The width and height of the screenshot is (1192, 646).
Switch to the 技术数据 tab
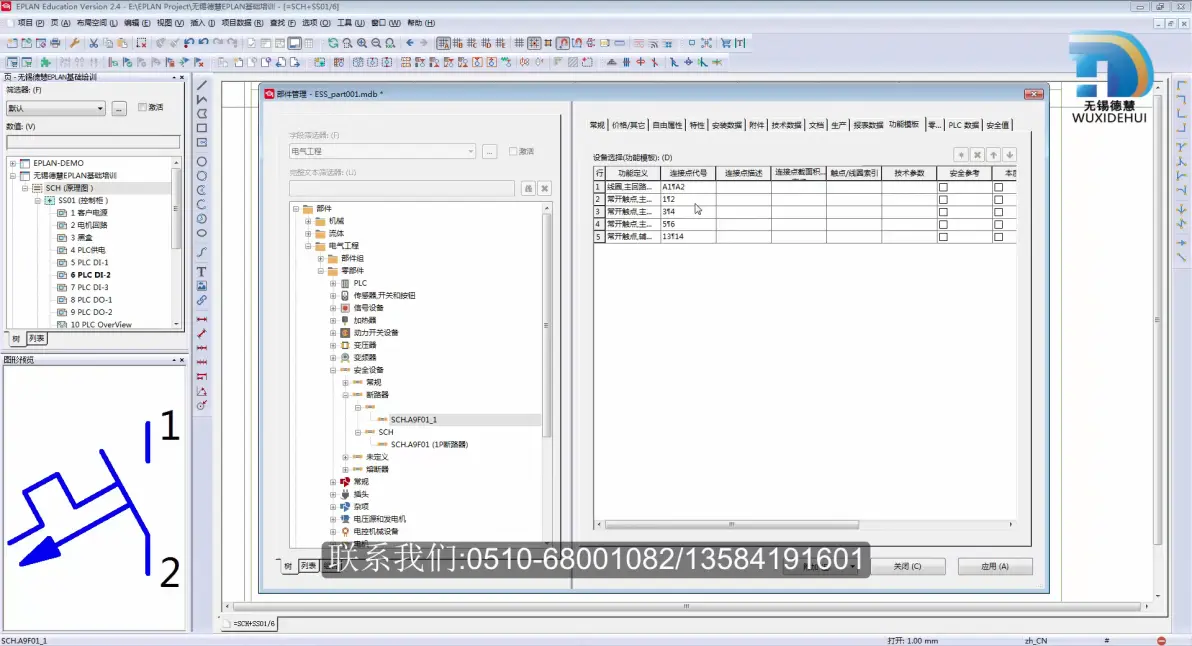coord(786,125)
